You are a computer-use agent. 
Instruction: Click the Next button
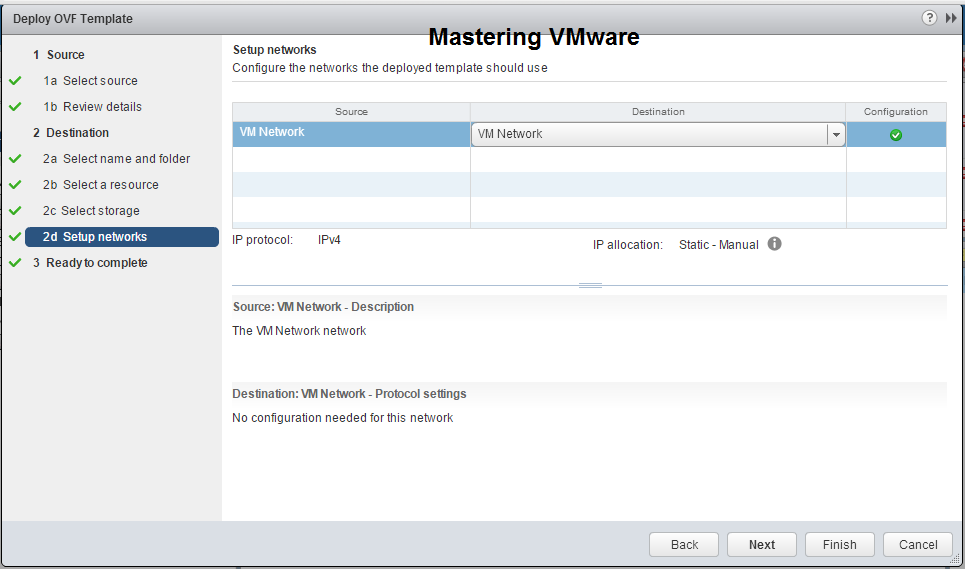762,544
